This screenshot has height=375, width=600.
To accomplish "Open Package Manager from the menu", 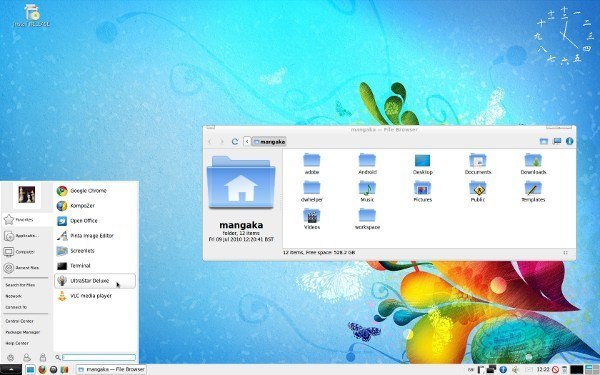I will pyautogui.click(x=23, y=332).
